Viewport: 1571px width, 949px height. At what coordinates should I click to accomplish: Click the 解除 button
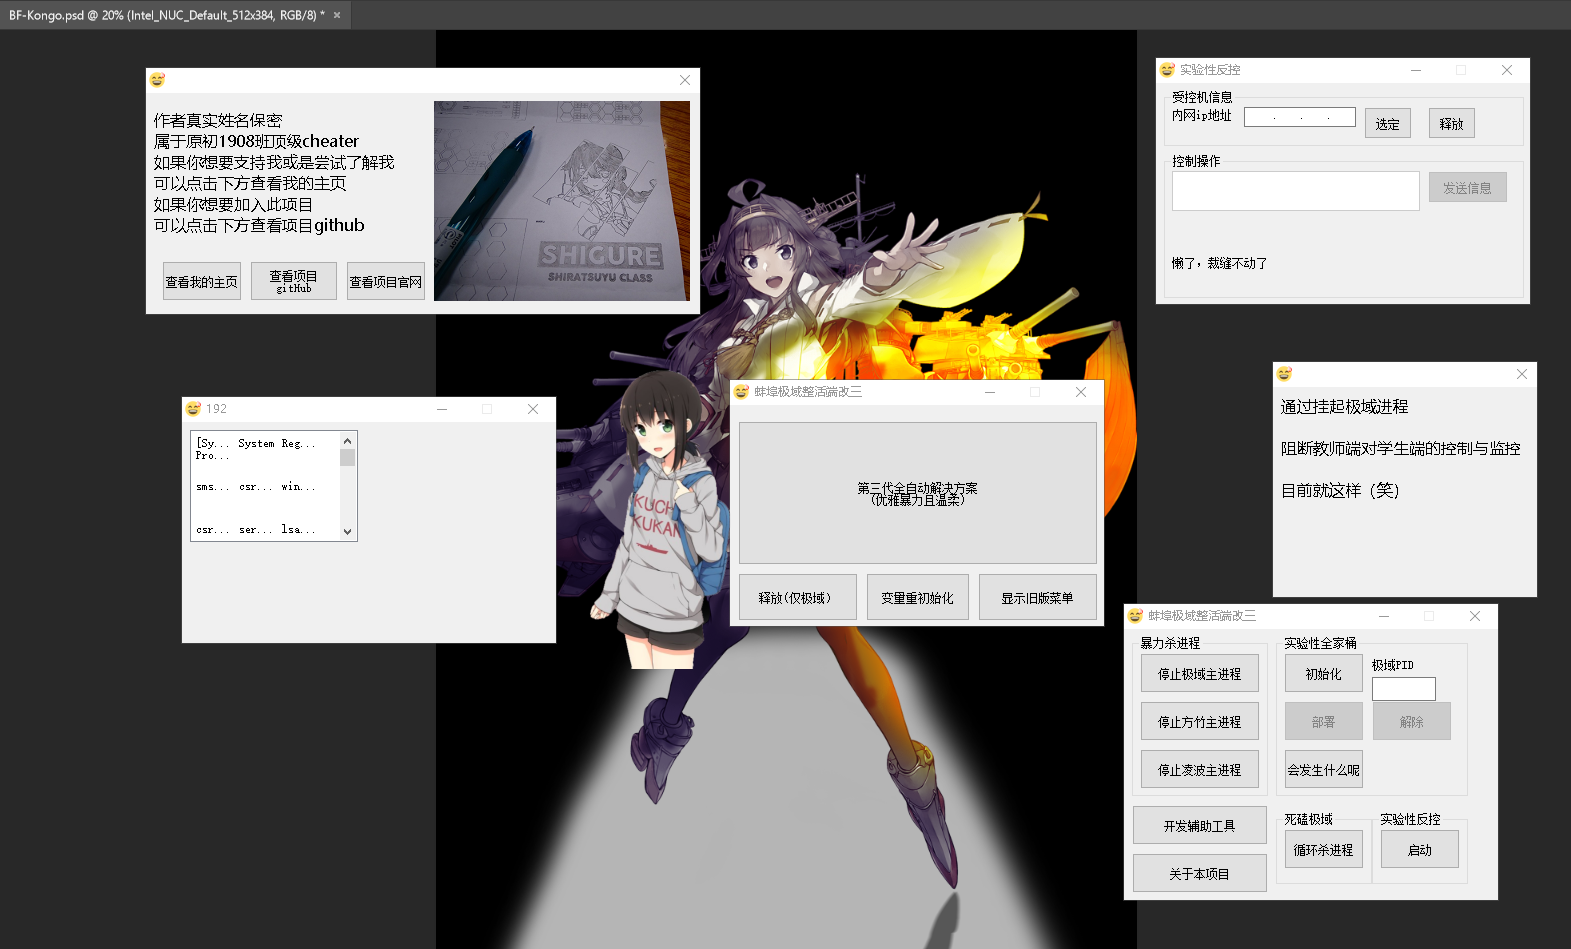pyautogui.click(x=1412, y=722)
